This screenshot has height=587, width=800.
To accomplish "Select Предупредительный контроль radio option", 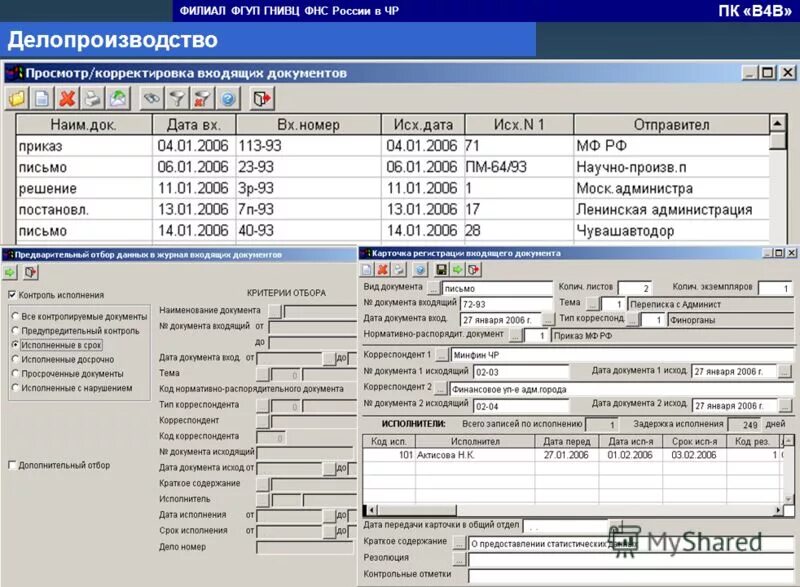I will click(x=15, y=330).
